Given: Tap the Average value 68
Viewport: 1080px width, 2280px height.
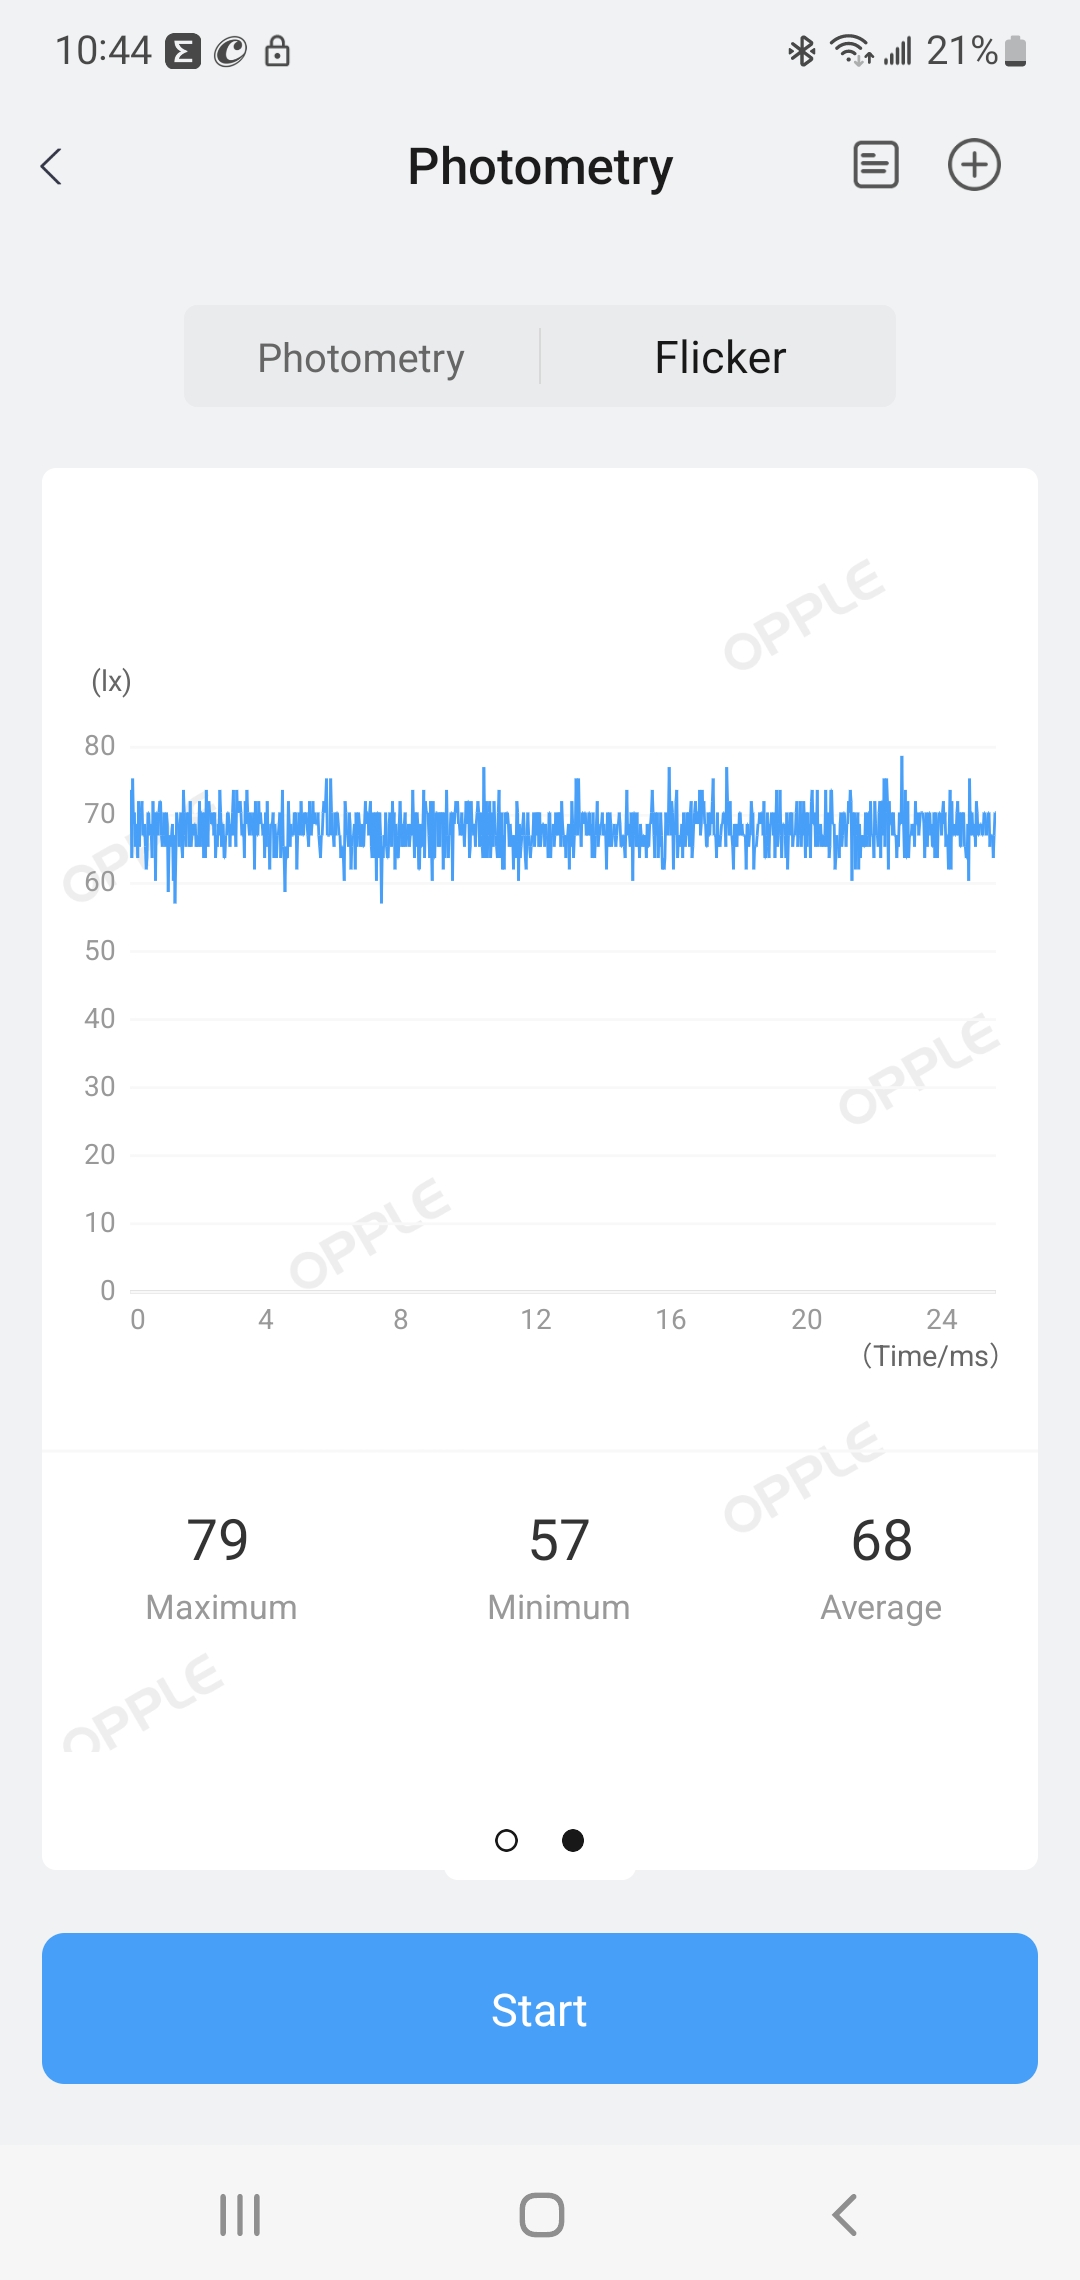Looking at the screenshot, I should pos(881,1540).
